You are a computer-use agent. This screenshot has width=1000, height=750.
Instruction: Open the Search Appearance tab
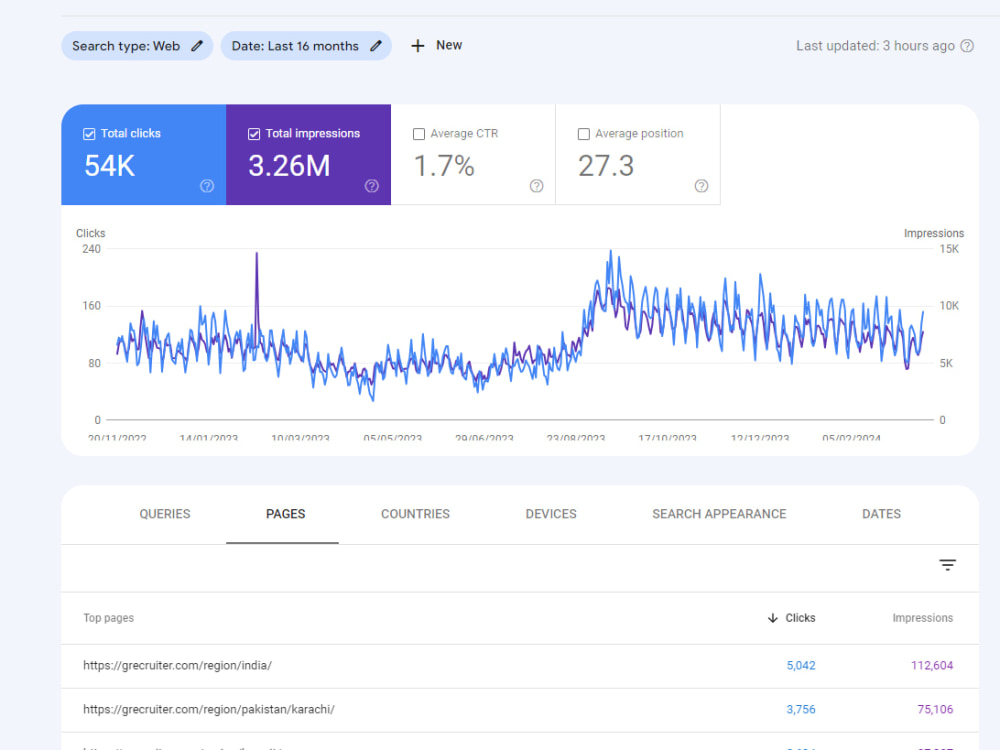pos(719,514)
